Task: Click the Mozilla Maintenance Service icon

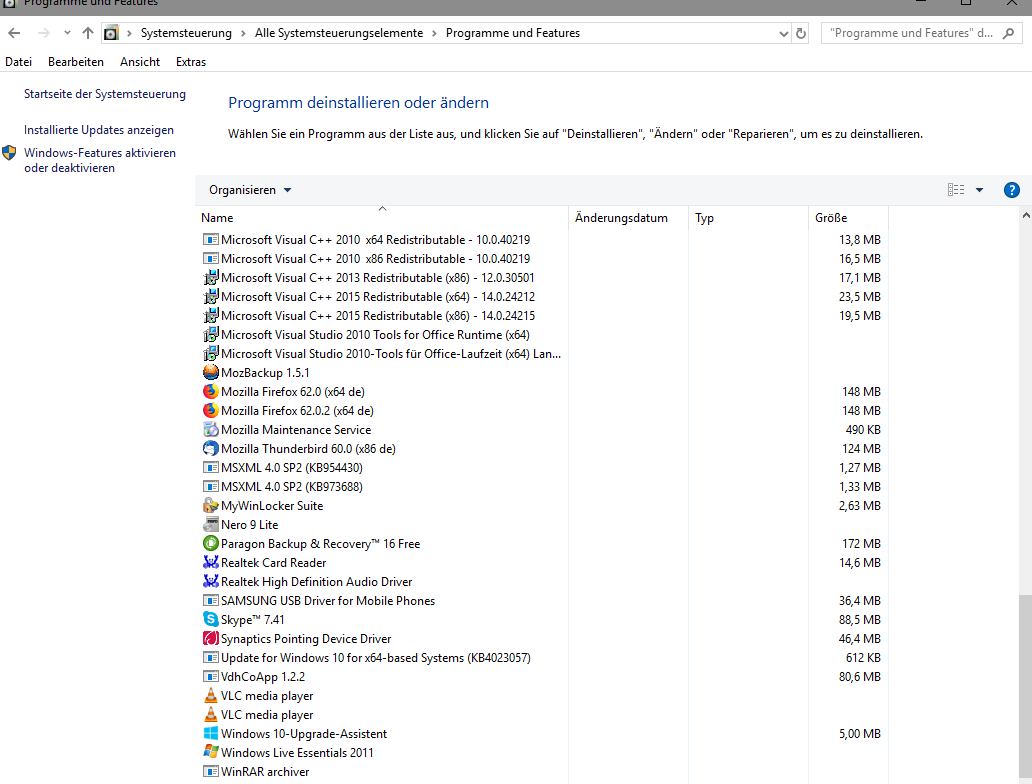Action: pyautogui.click(x=211, y=430)
